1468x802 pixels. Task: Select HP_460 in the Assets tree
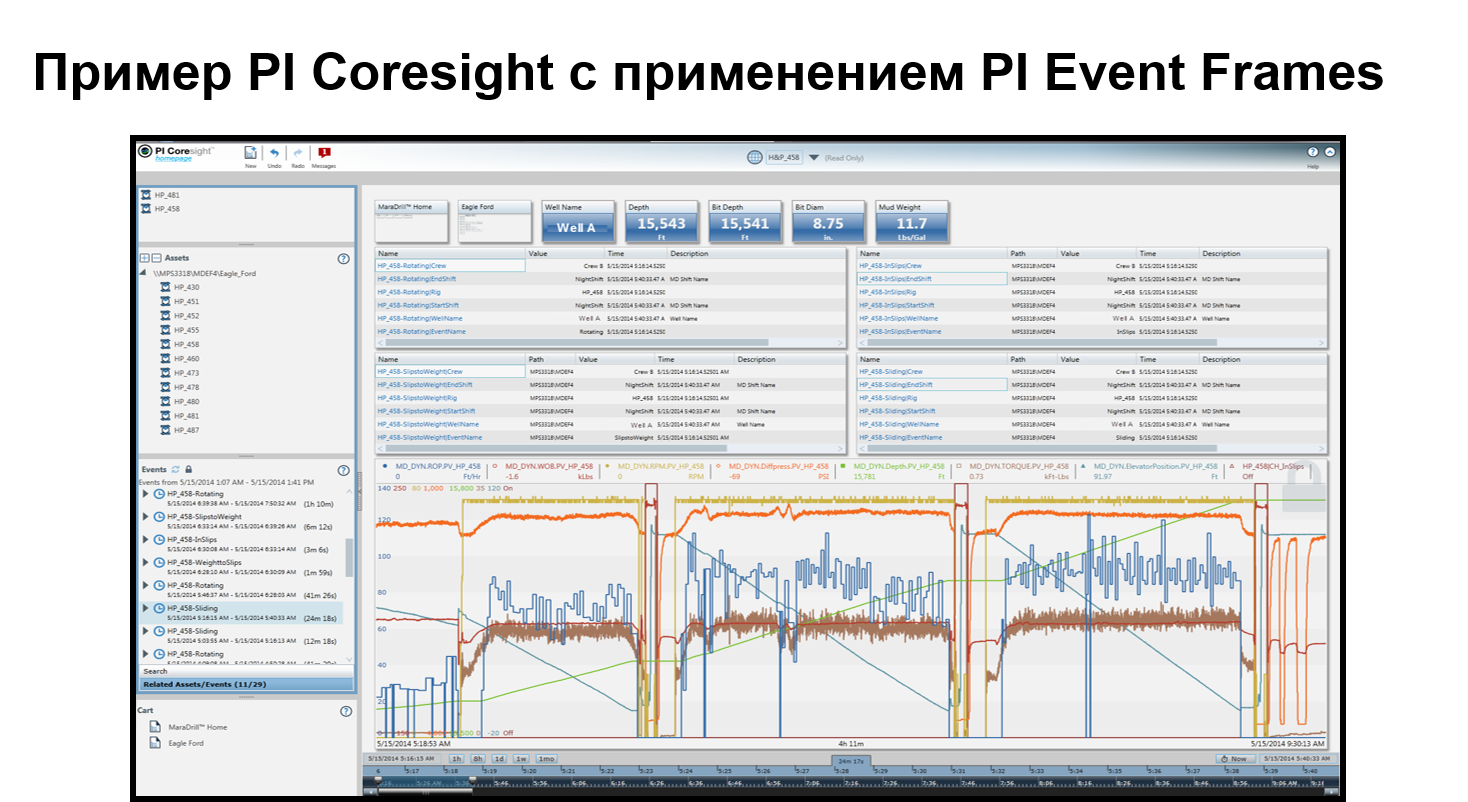tap(186, 358)
